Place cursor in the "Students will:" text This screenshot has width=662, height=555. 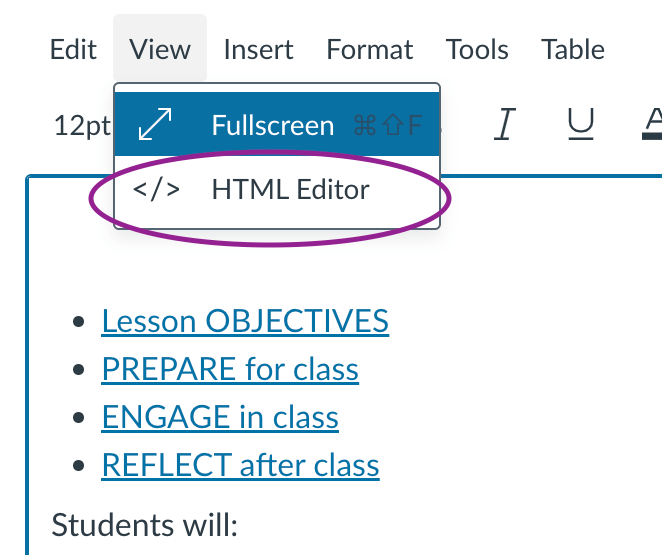(144, 524)
